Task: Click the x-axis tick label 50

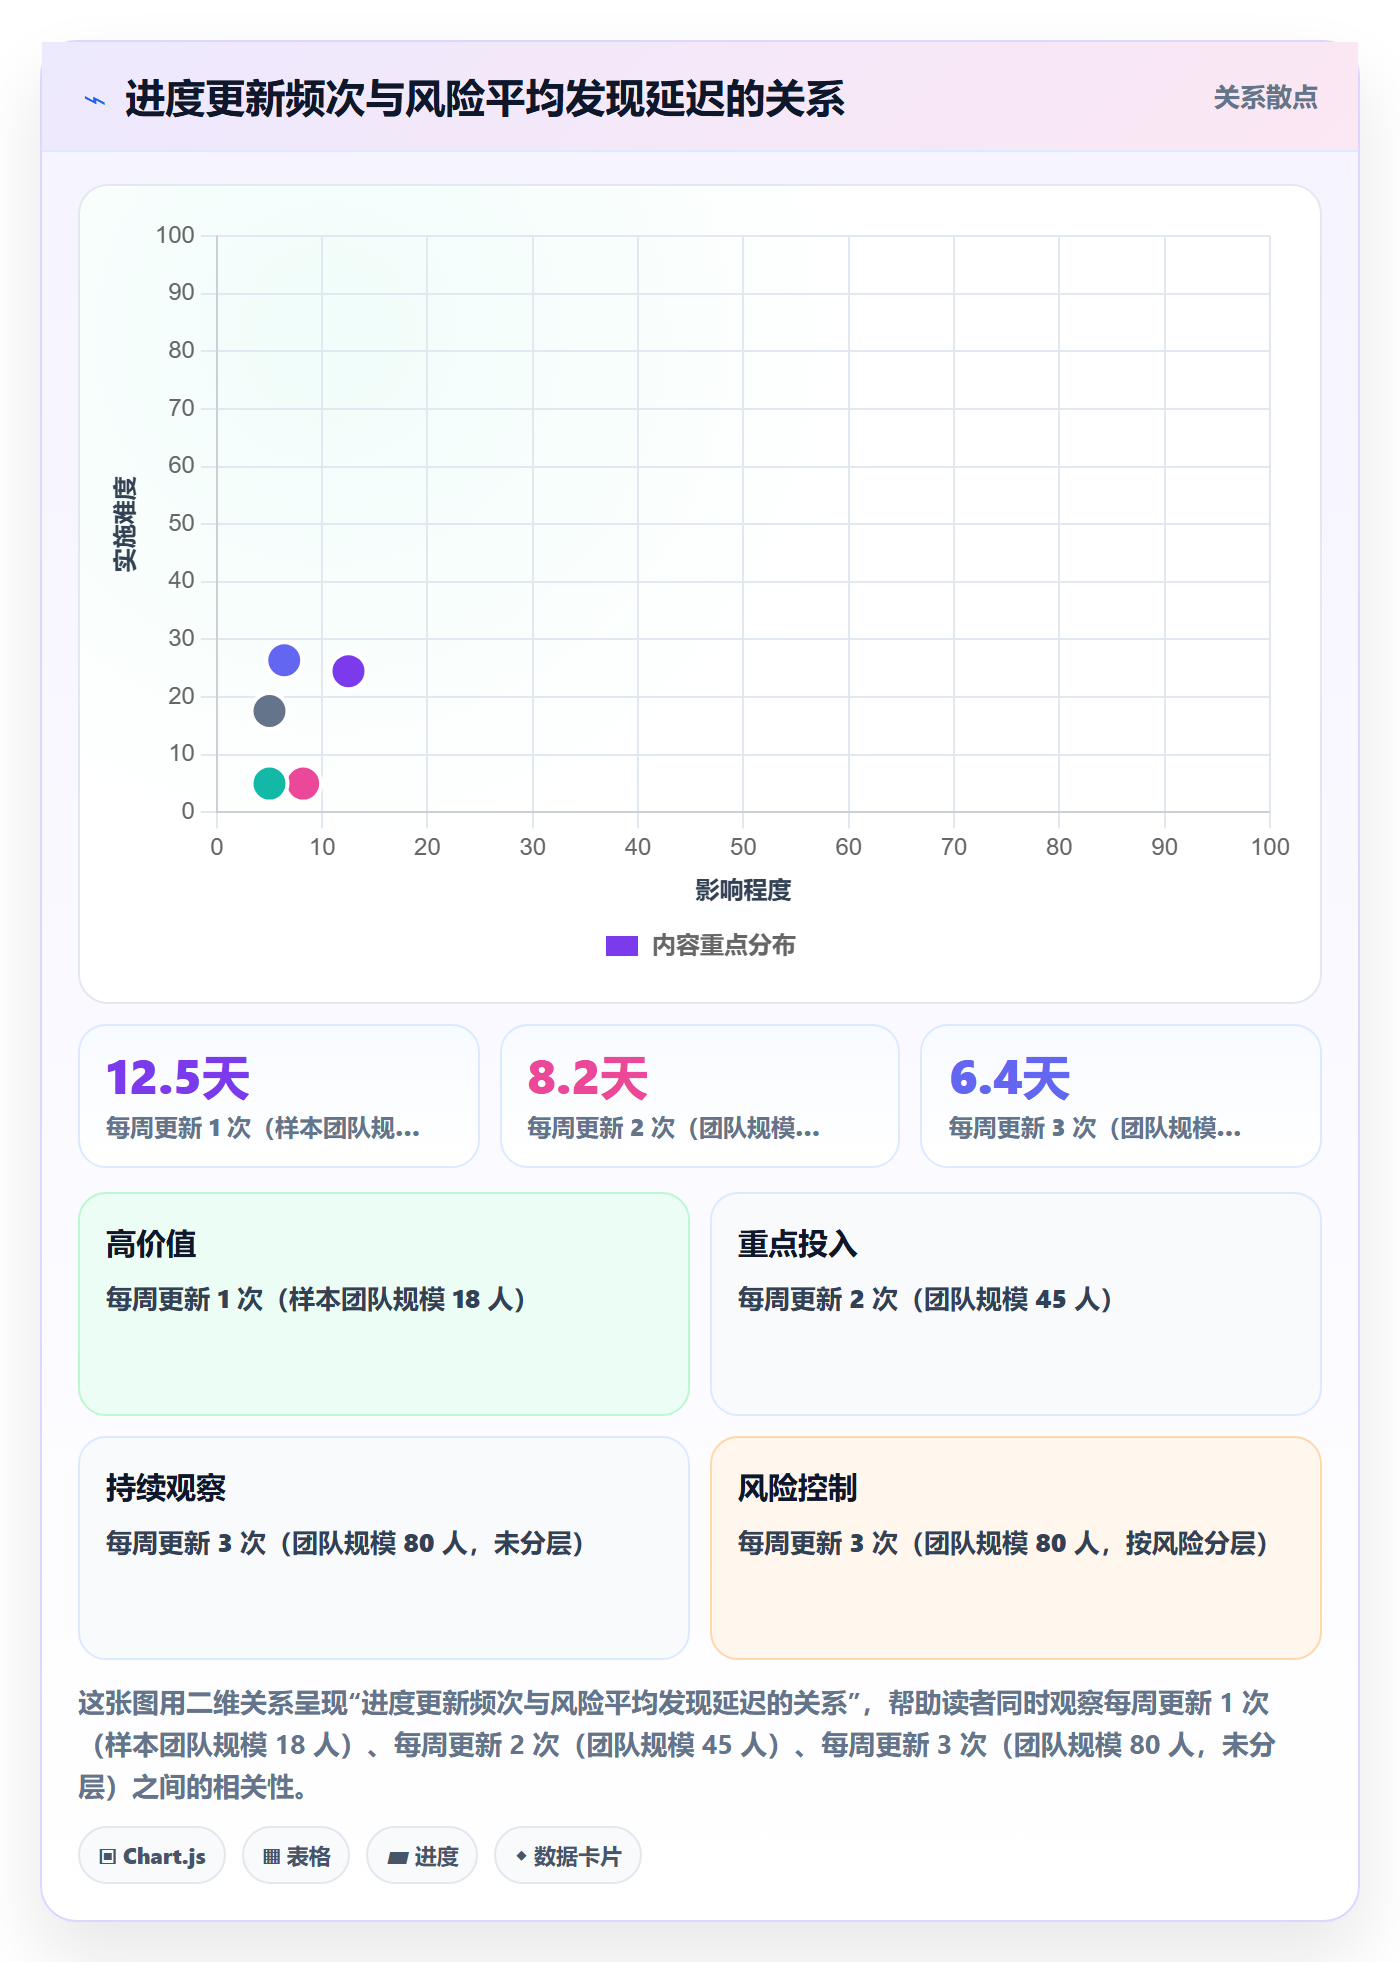Action: click(743, 847)
